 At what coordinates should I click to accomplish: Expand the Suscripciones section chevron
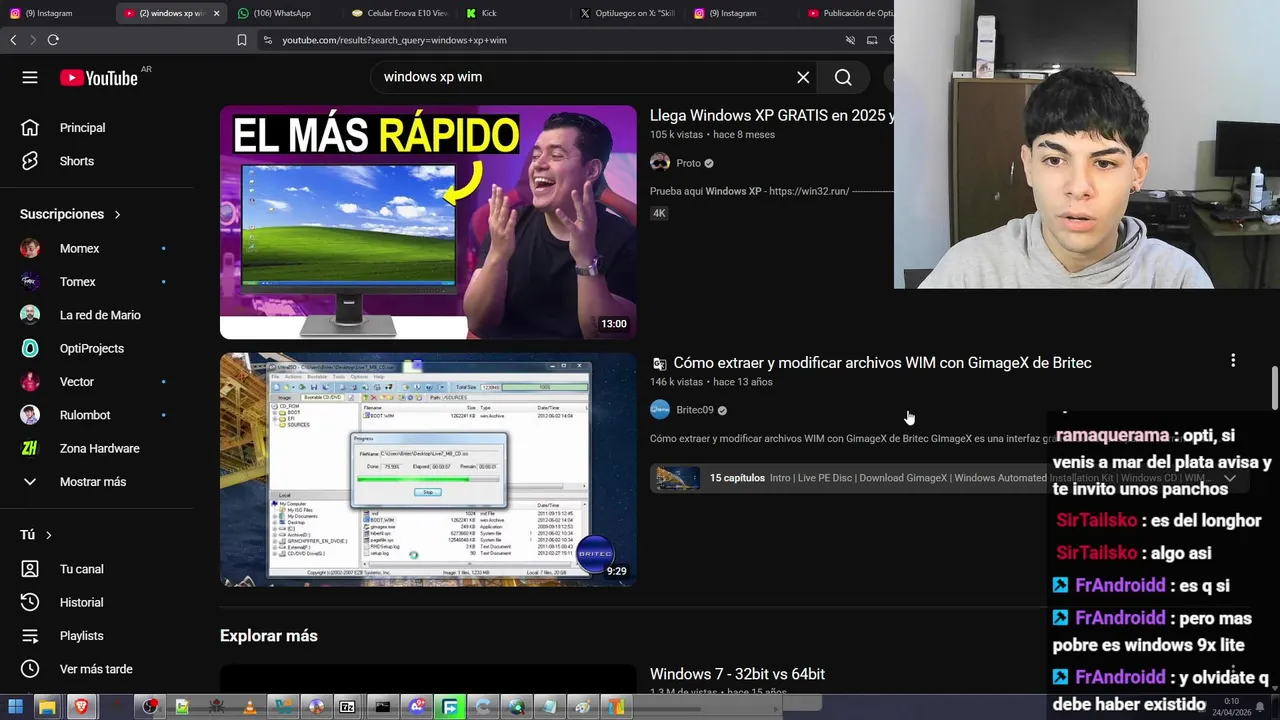click(x=117, y=214)
